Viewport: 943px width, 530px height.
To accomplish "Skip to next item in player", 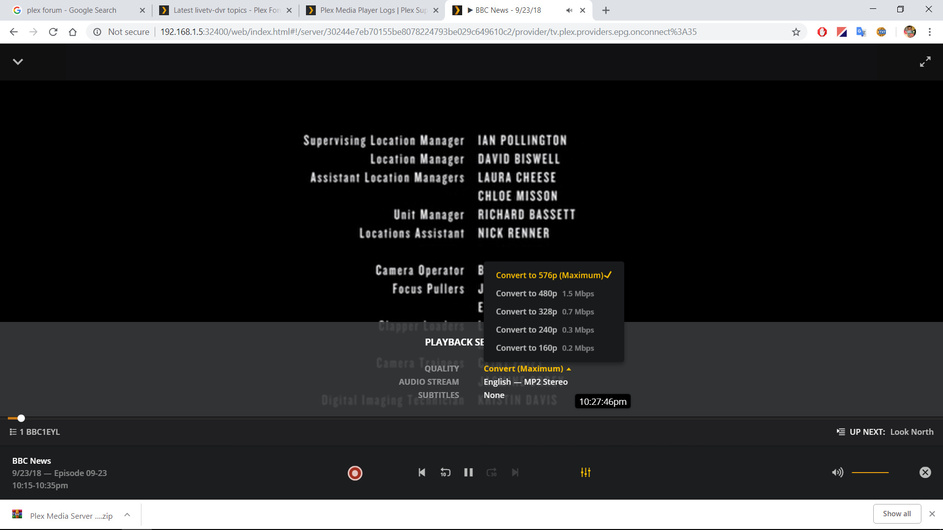I will [x=515, y=473].
